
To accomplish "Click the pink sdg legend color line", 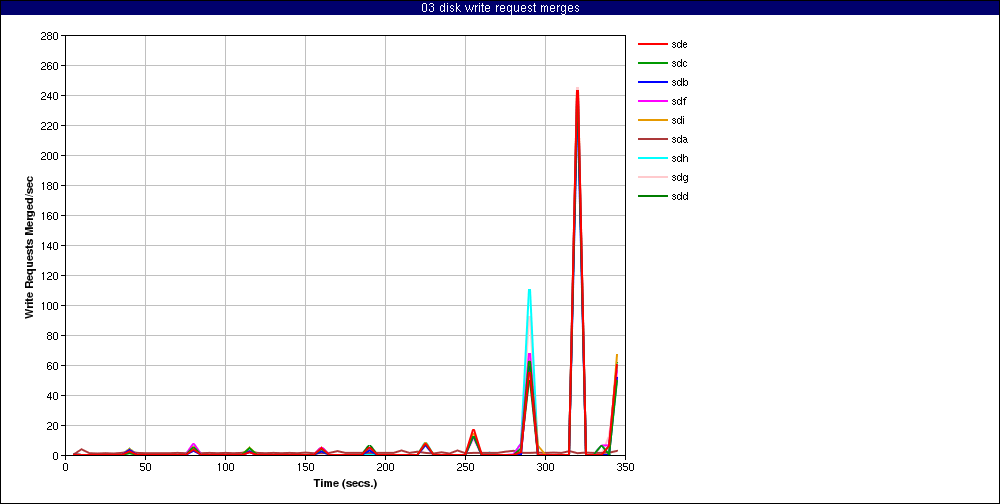I will pos(652,177).
